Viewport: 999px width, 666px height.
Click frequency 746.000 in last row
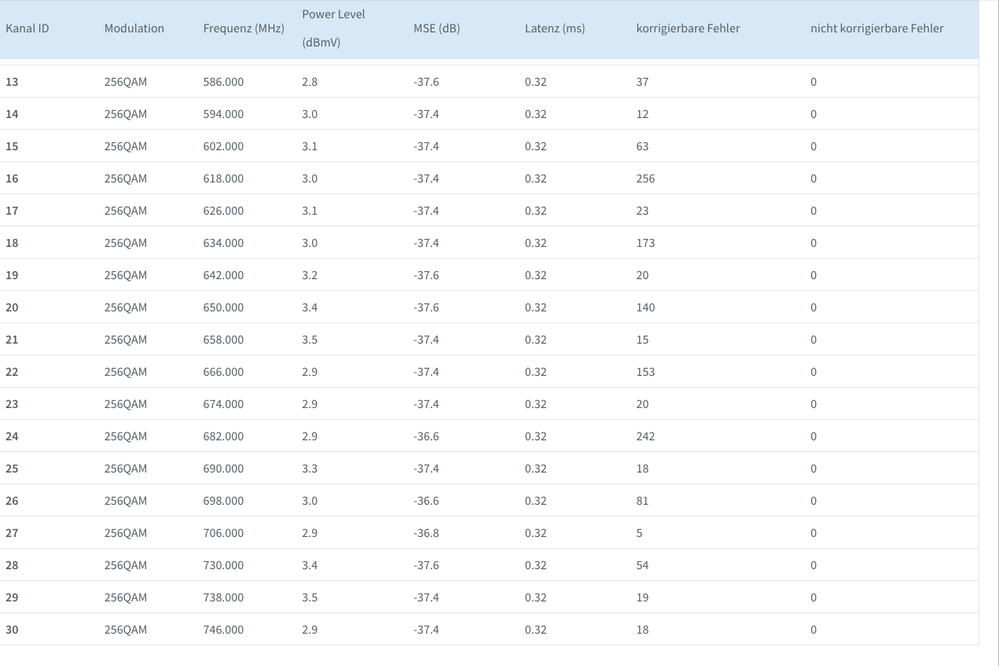pyautogui.click(x=223, y=629)
